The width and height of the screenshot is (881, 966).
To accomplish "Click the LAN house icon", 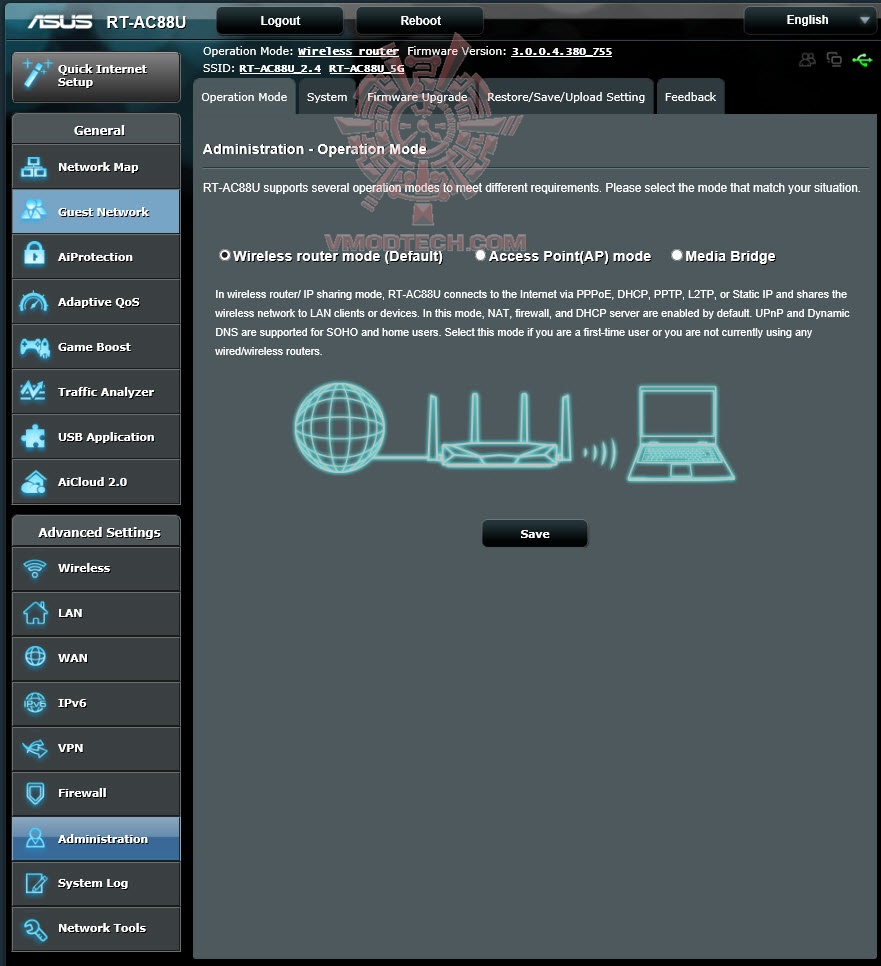I will click(35, 613).
